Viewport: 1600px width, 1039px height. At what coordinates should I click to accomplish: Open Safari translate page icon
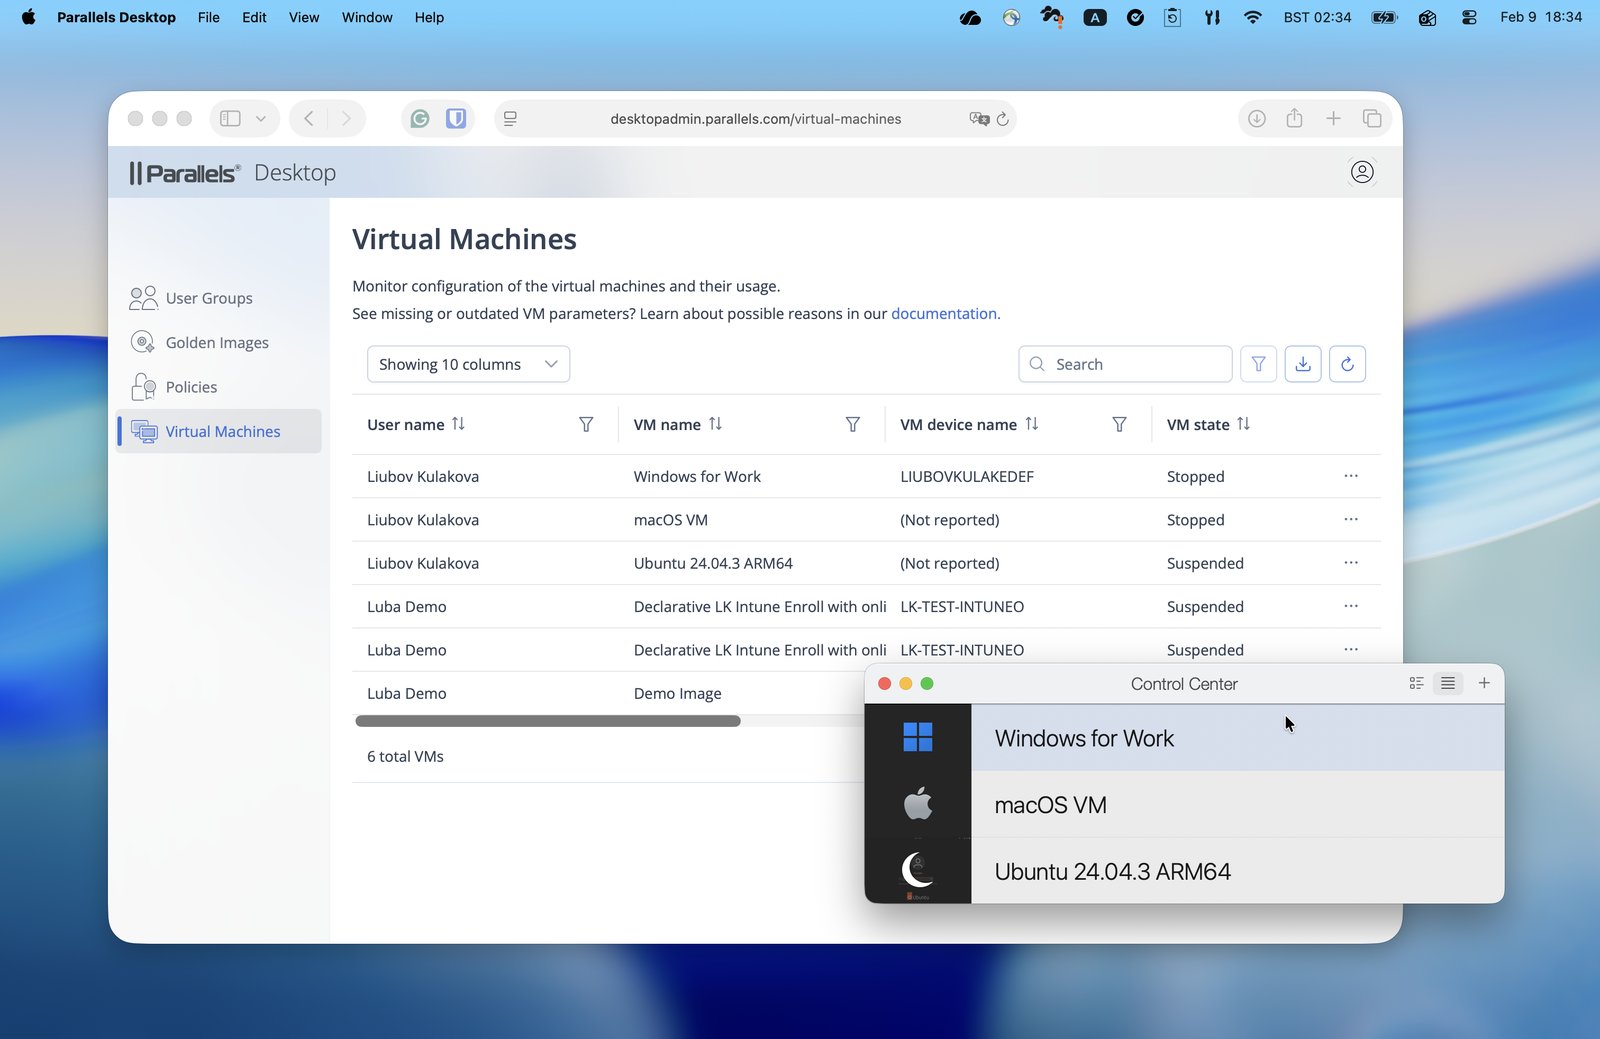point(979,119)
